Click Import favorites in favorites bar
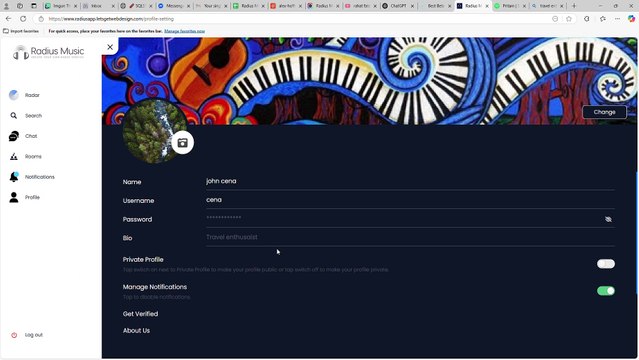This screenshot has width=639, height=360. click(x=21, y=31)
